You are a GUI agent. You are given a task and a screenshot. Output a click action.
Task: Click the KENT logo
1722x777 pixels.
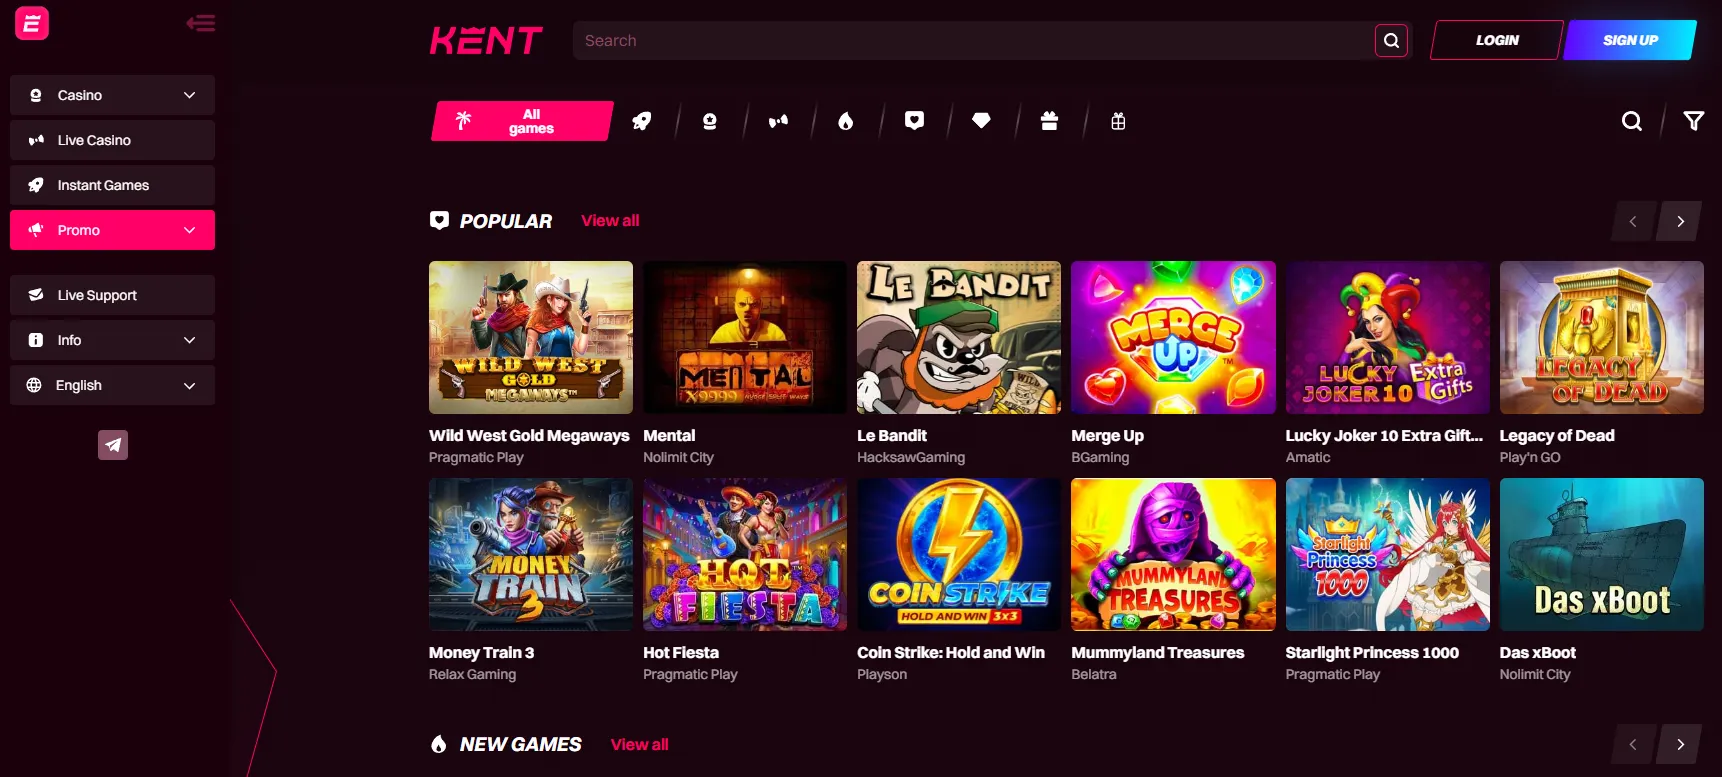(x=486, y=40)
